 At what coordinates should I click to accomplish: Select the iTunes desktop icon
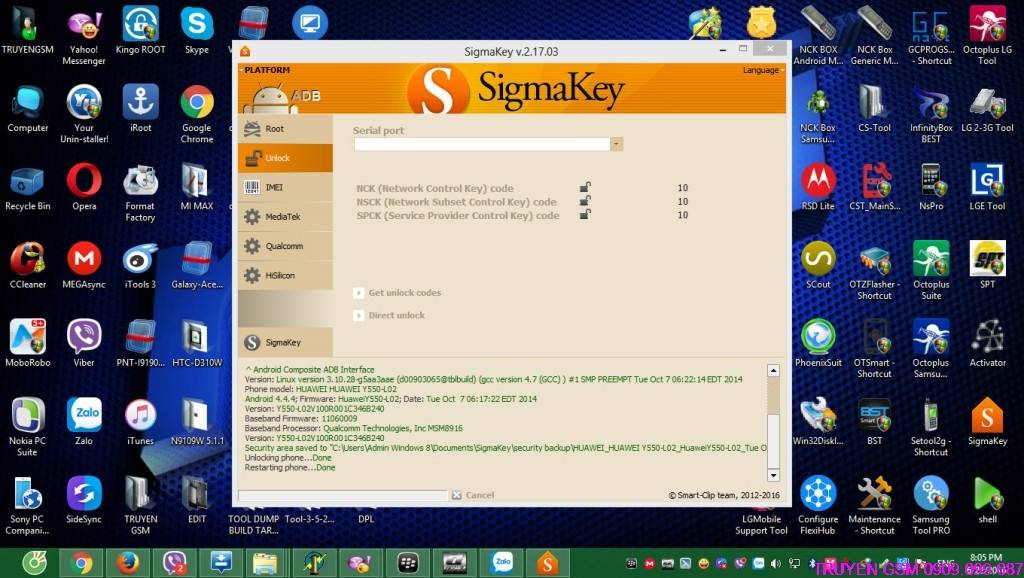pyautogui.click(x=140, y=424)
